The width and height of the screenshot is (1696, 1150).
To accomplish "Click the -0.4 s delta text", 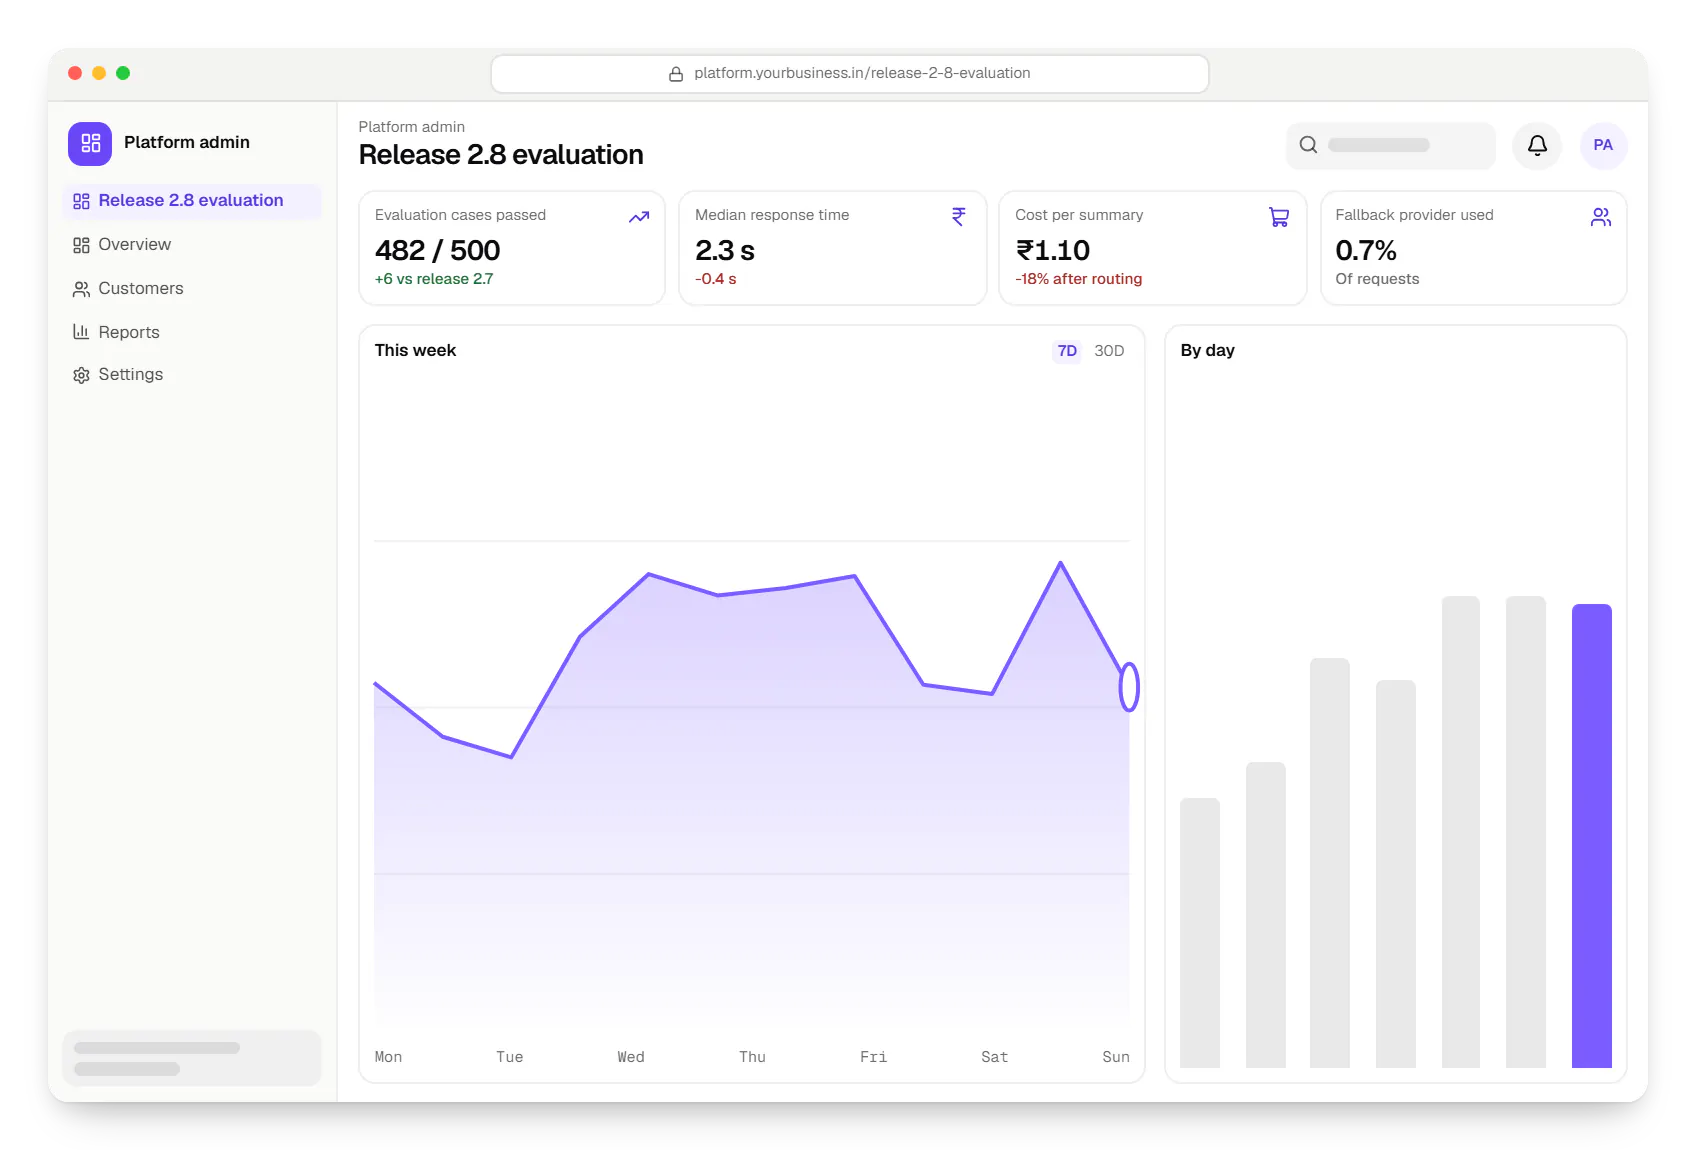I will point(716,279).
